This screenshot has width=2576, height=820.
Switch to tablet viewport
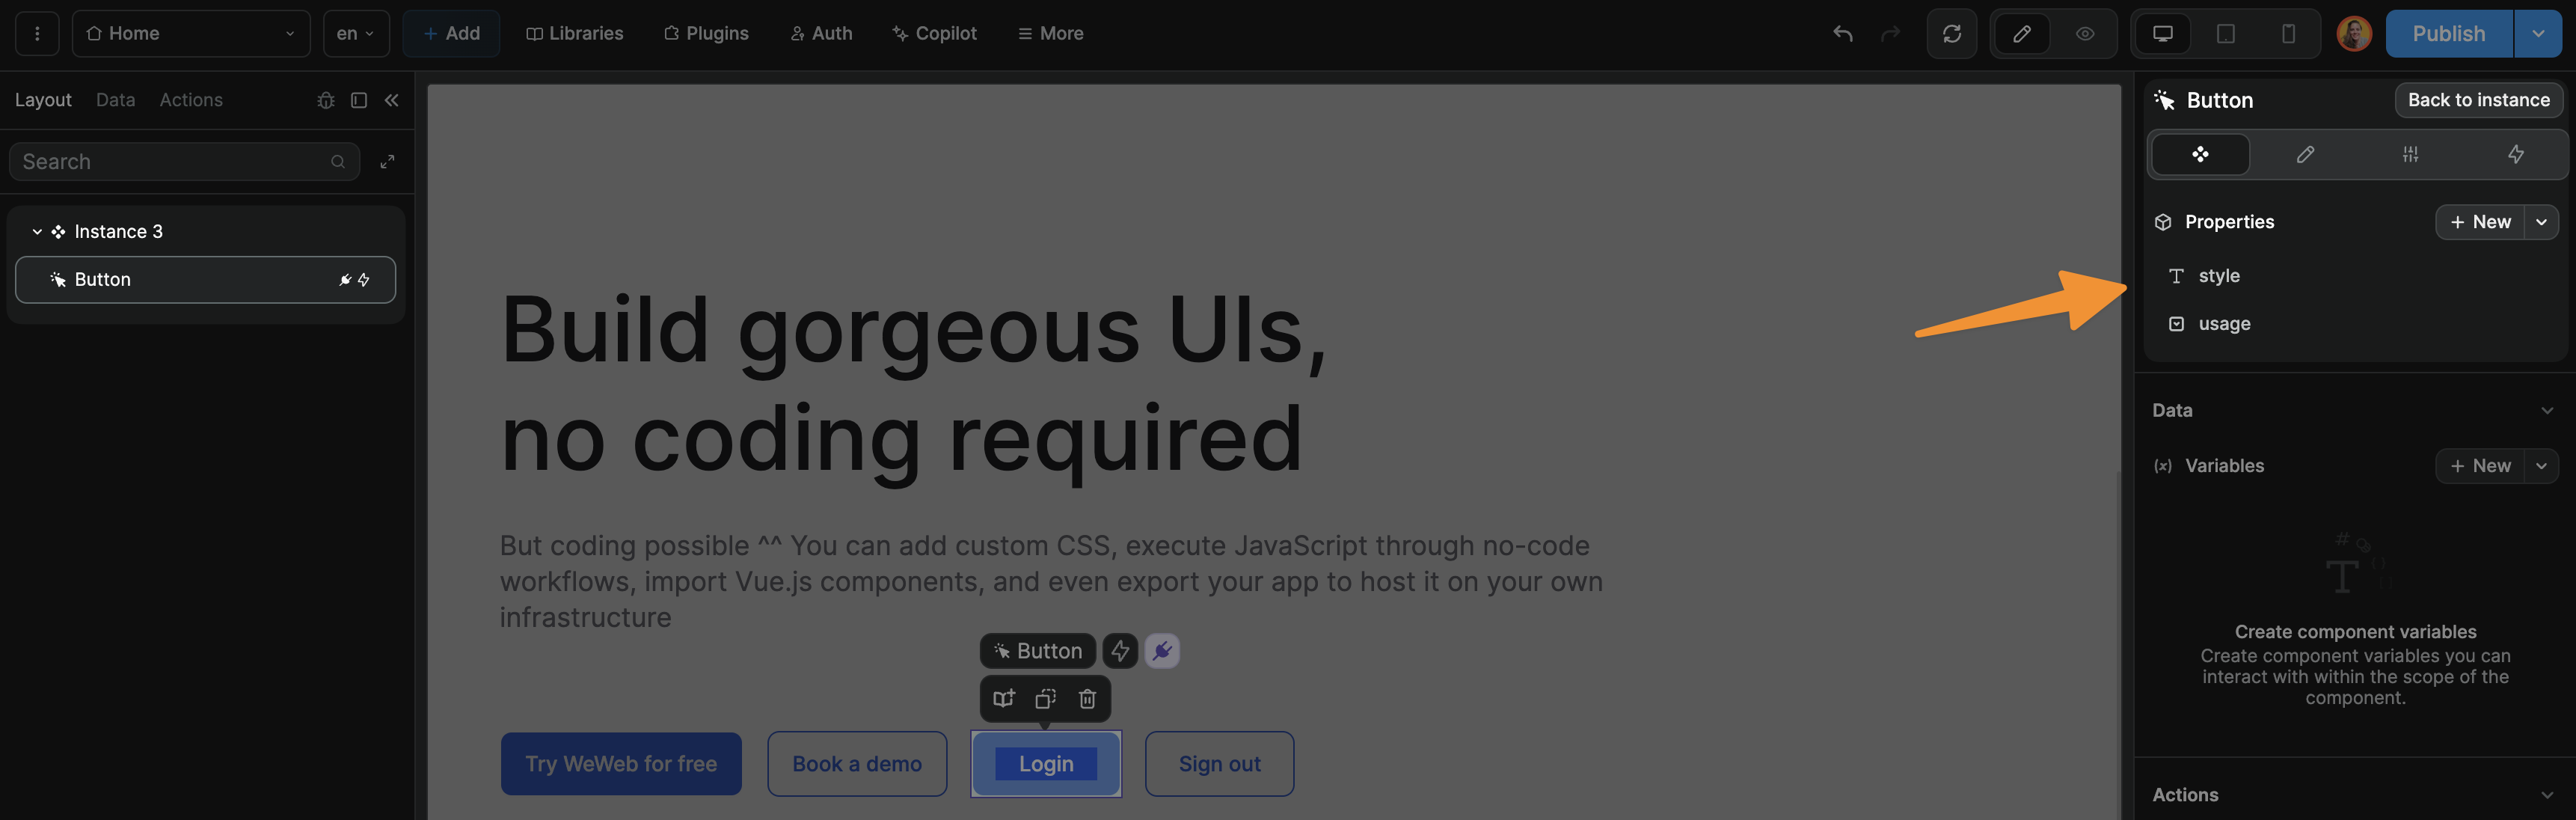pos(2226,34)
